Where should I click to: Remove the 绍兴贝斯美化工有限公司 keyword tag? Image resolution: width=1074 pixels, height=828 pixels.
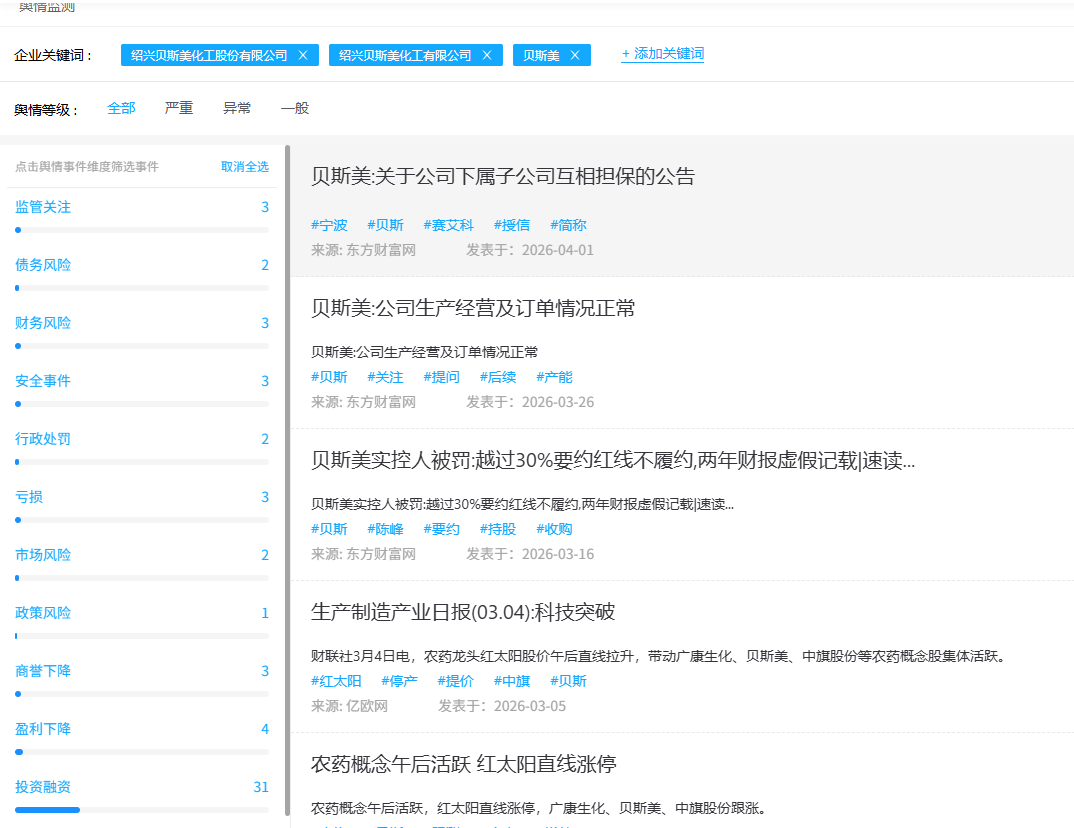(486, 55)
